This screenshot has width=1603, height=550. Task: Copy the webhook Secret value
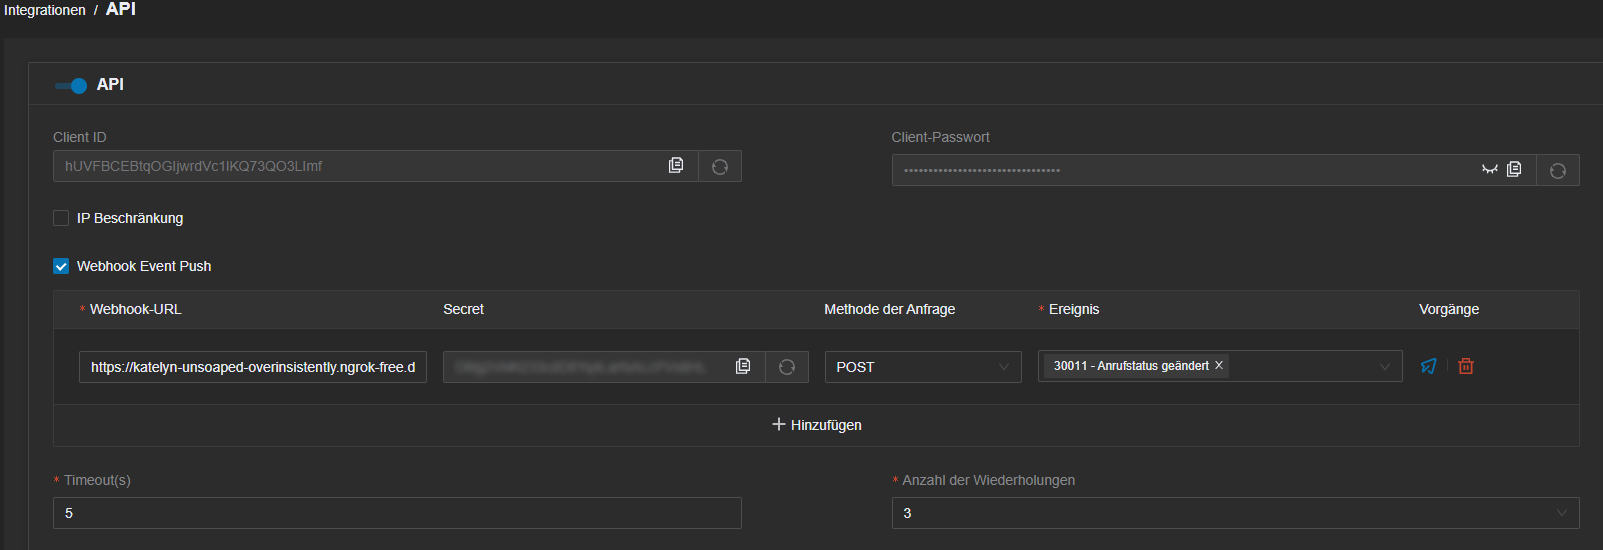pos(743,366)
